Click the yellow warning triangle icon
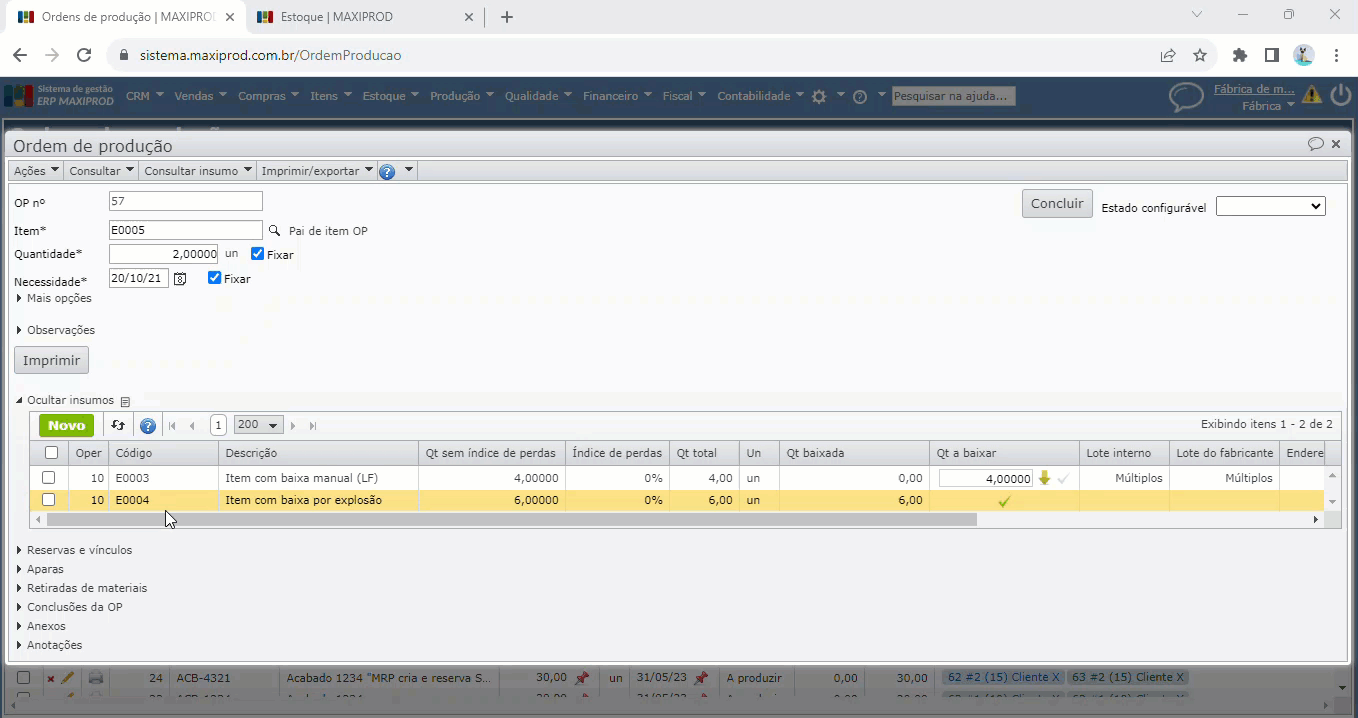 [x=1312, y=95]
